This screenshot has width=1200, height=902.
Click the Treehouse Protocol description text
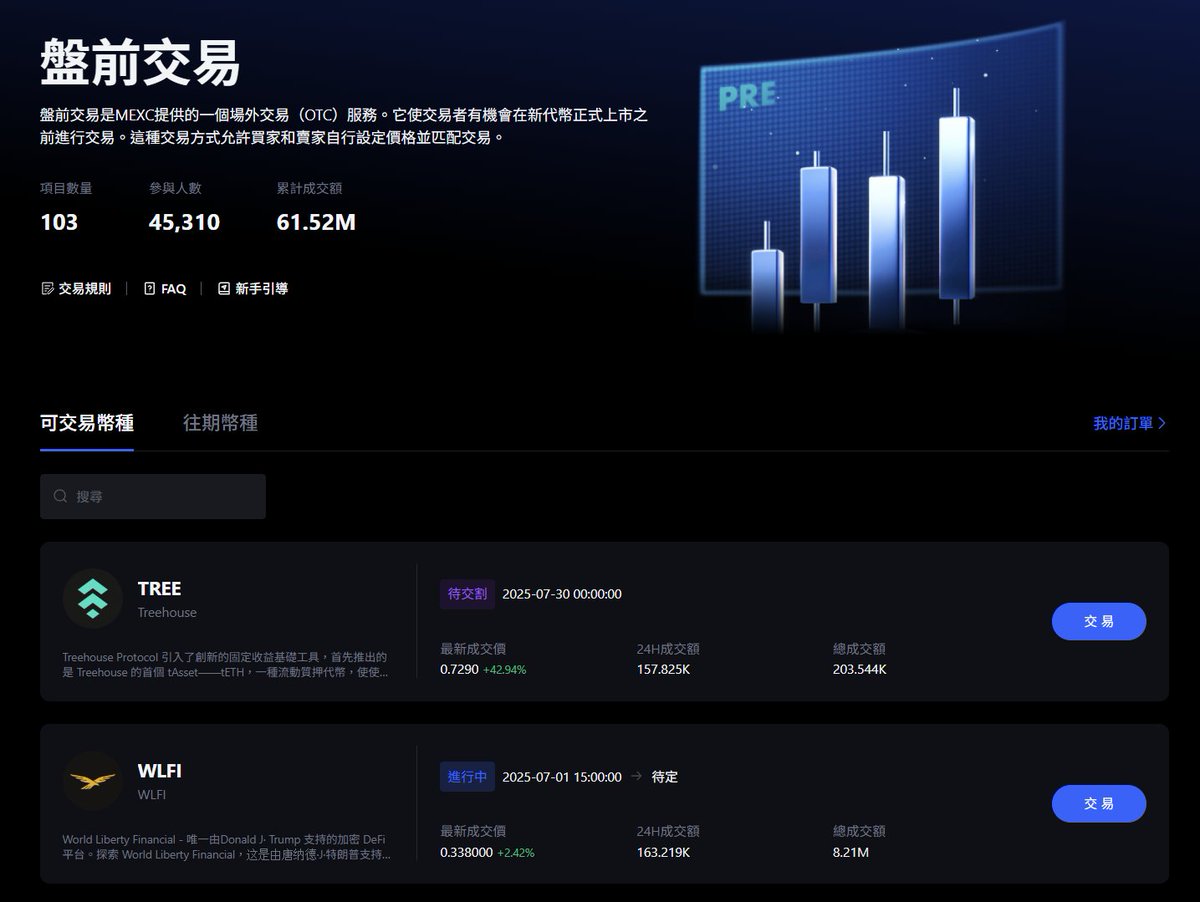pyautogui.click(x=225, y=665)
